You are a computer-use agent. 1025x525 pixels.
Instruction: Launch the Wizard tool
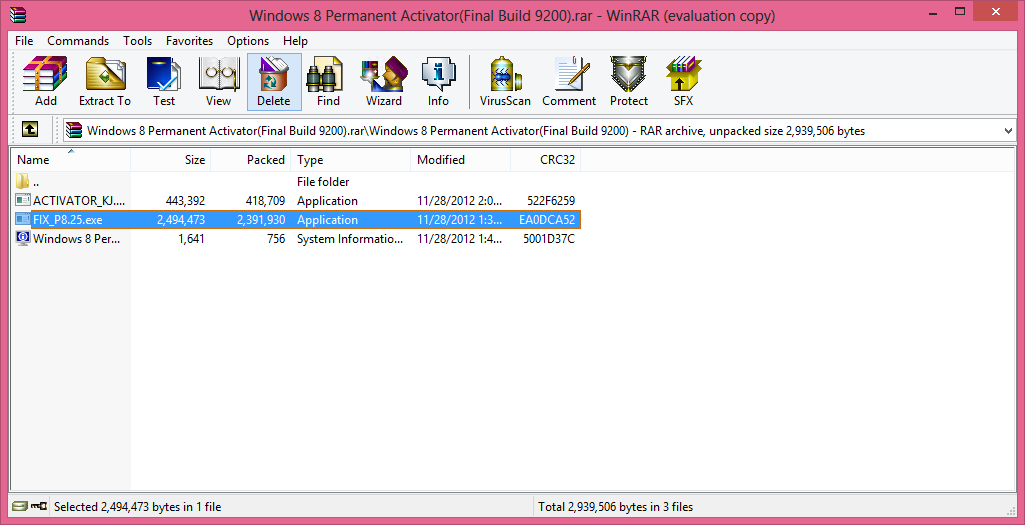(x=384, y=82)
